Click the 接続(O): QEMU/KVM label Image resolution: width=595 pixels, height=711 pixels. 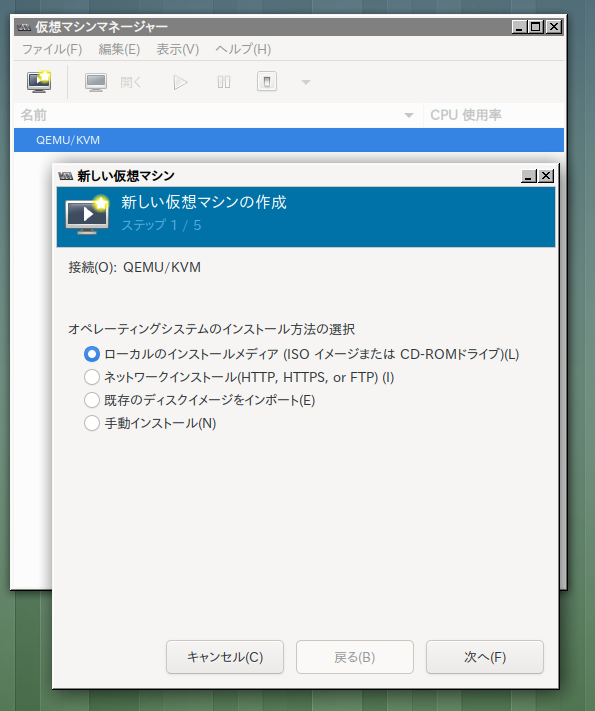(x=134, y=268)
